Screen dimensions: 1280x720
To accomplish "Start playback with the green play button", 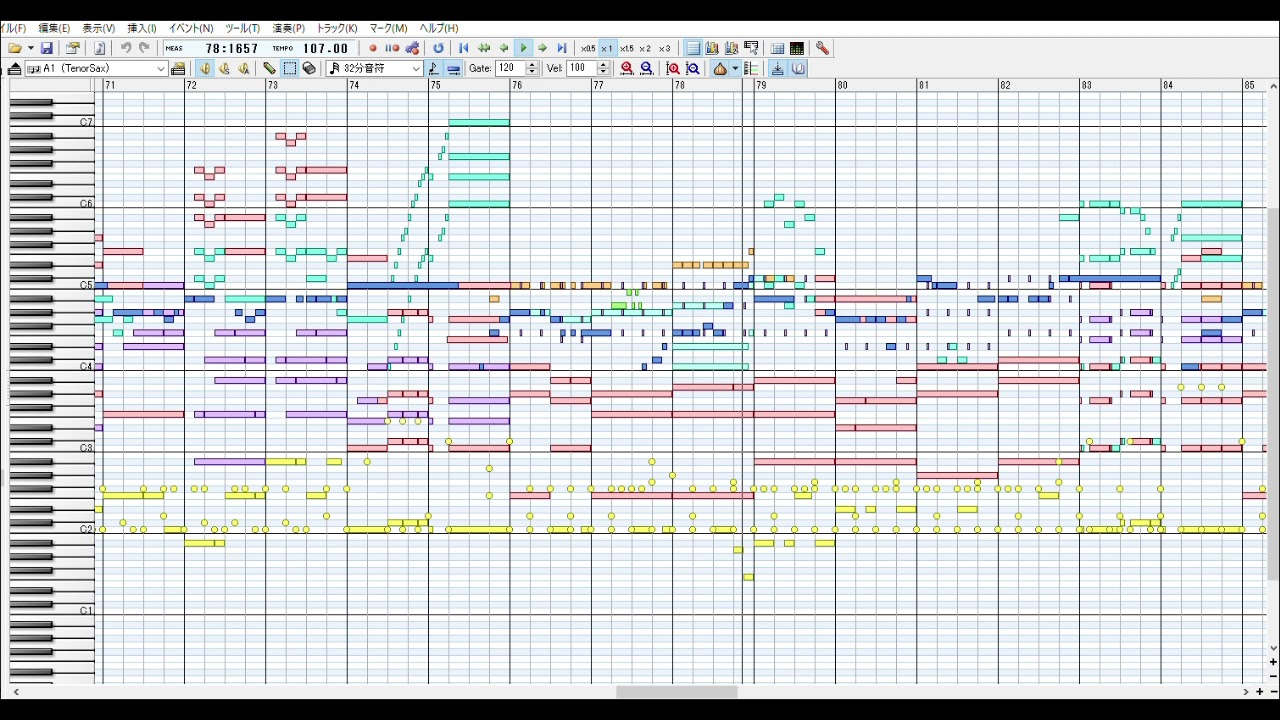I will coord(523,48).
